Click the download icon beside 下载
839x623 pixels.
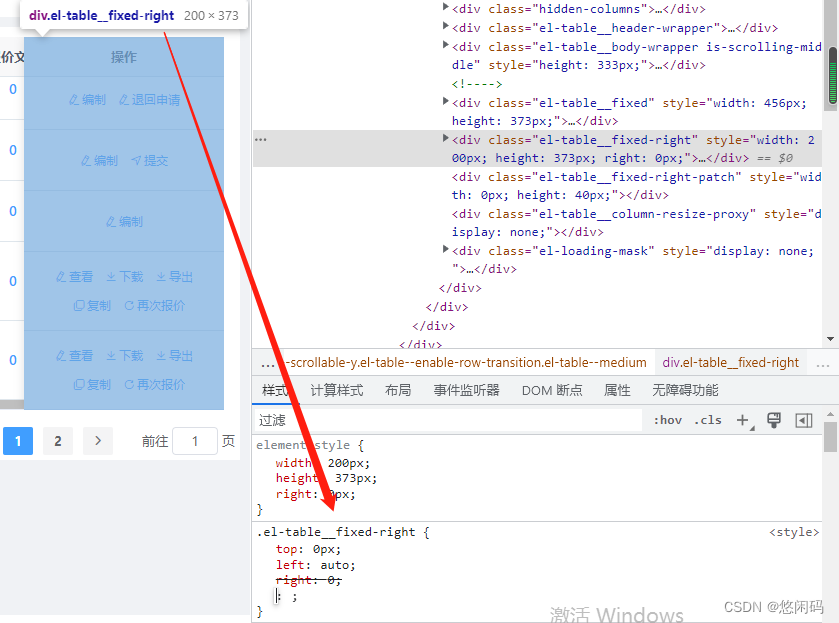coord(112,277)
